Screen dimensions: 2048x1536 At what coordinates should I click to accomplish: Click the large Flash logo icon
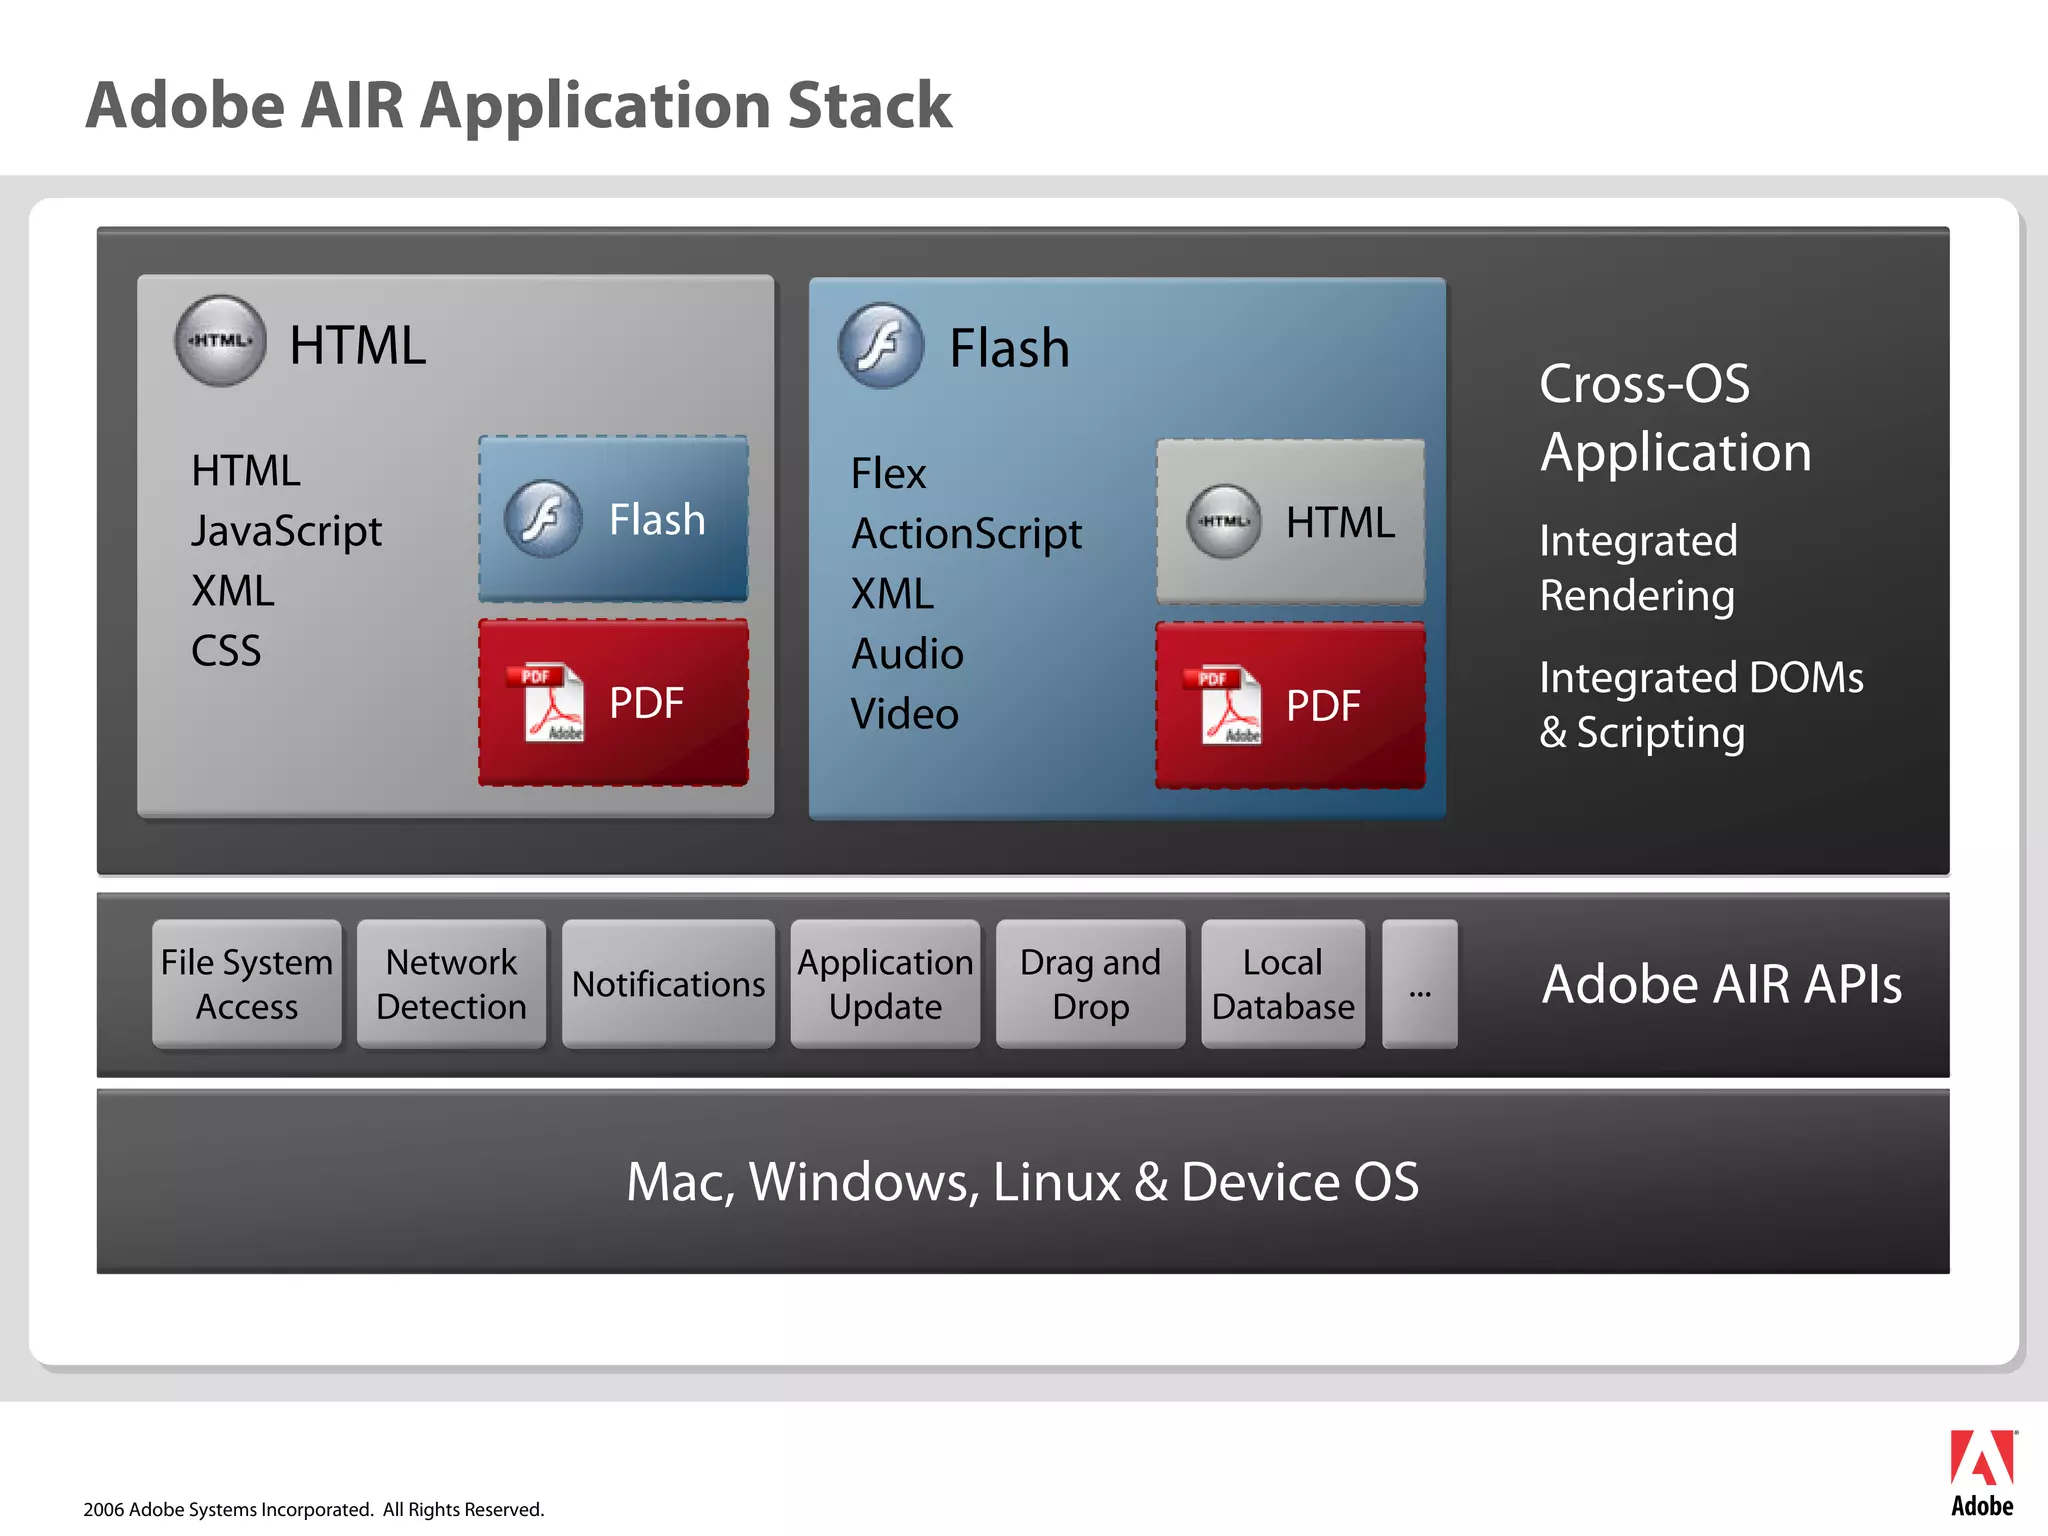pos(881,345)
